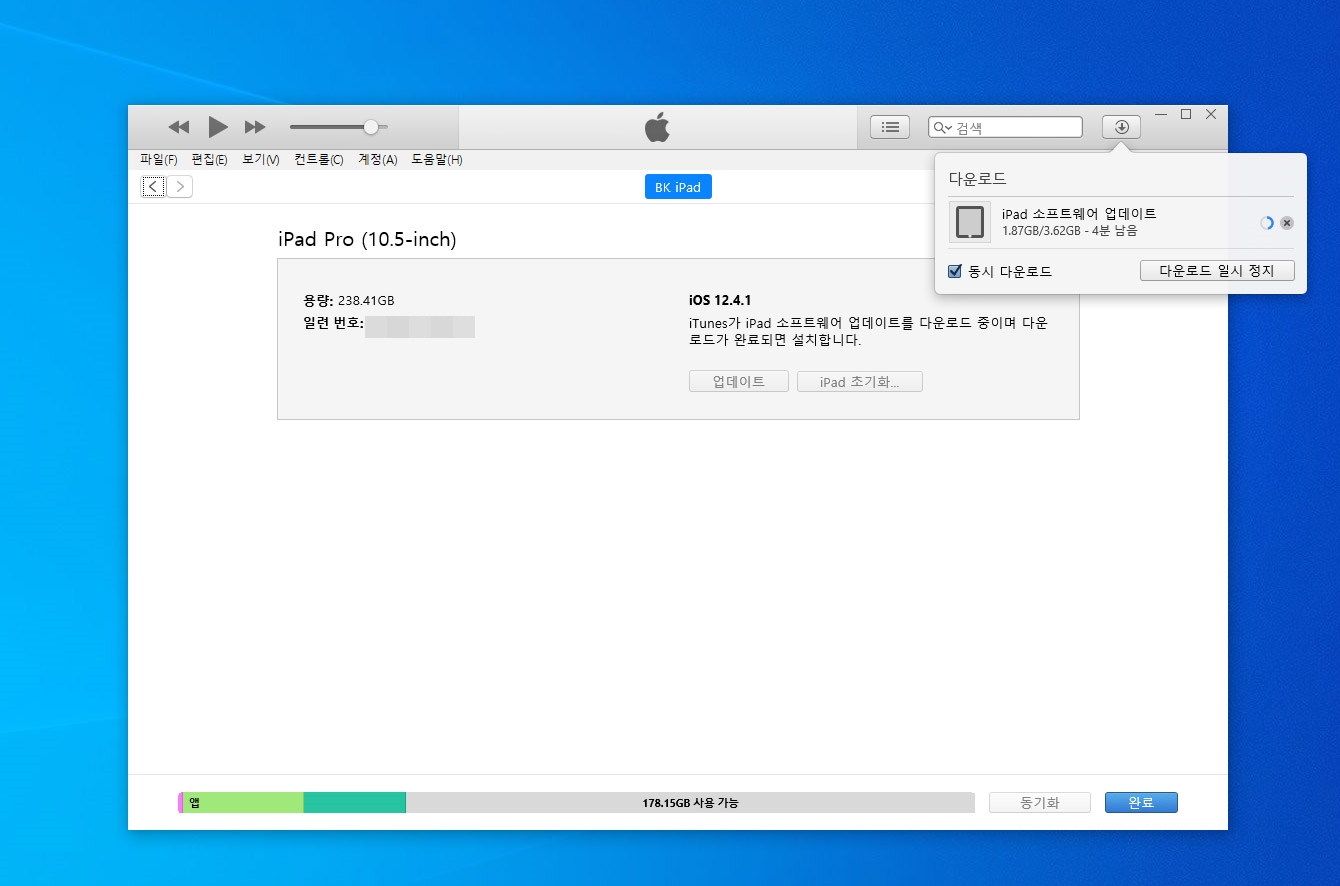
Task: Click the iPad device icon in downloads
Action: 970,222
